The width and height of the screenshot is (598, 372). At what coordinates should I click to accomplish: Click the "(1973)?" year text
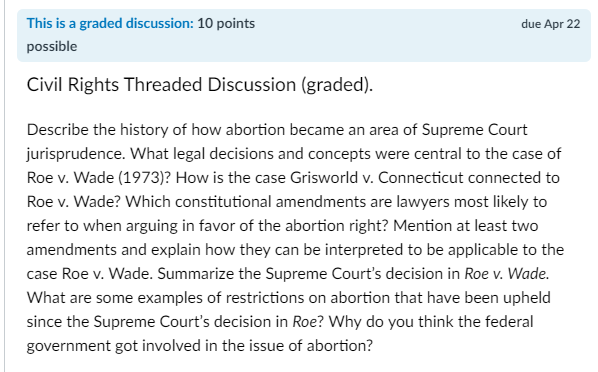[145, 178]
